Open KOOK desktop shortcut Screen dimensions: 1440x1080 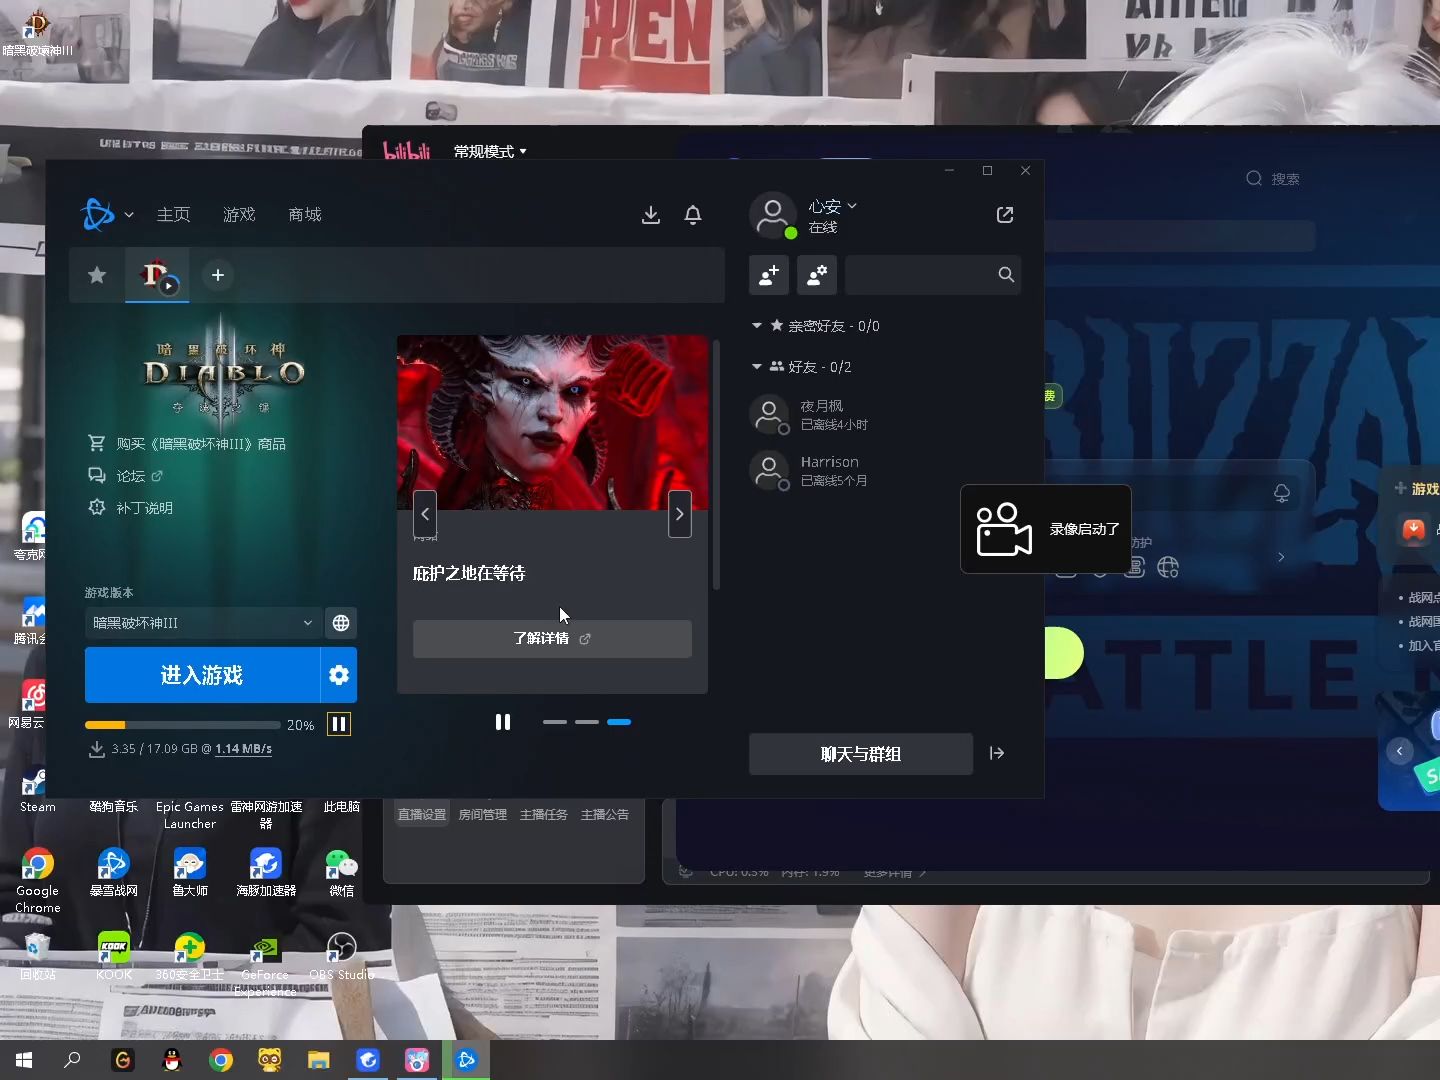coord(114,956)
